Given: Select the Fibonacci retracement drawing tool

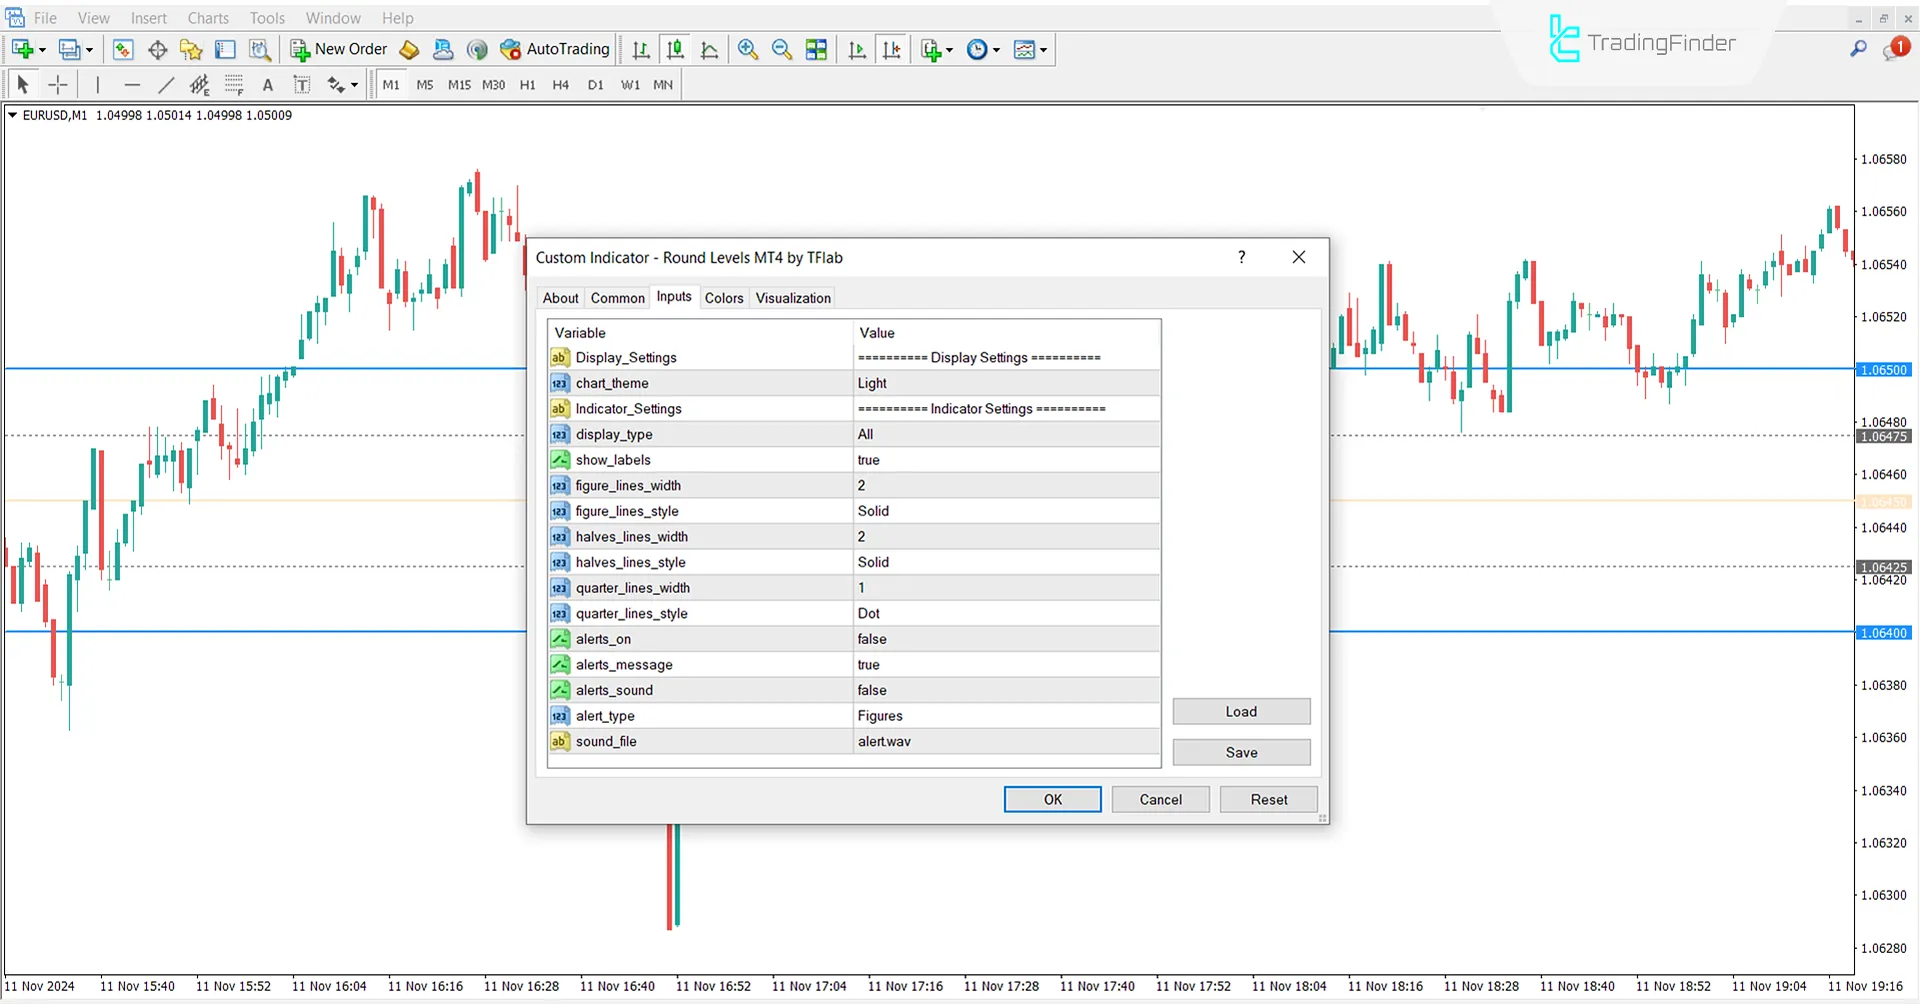Looking at the screenshot, I should (234, 84).
